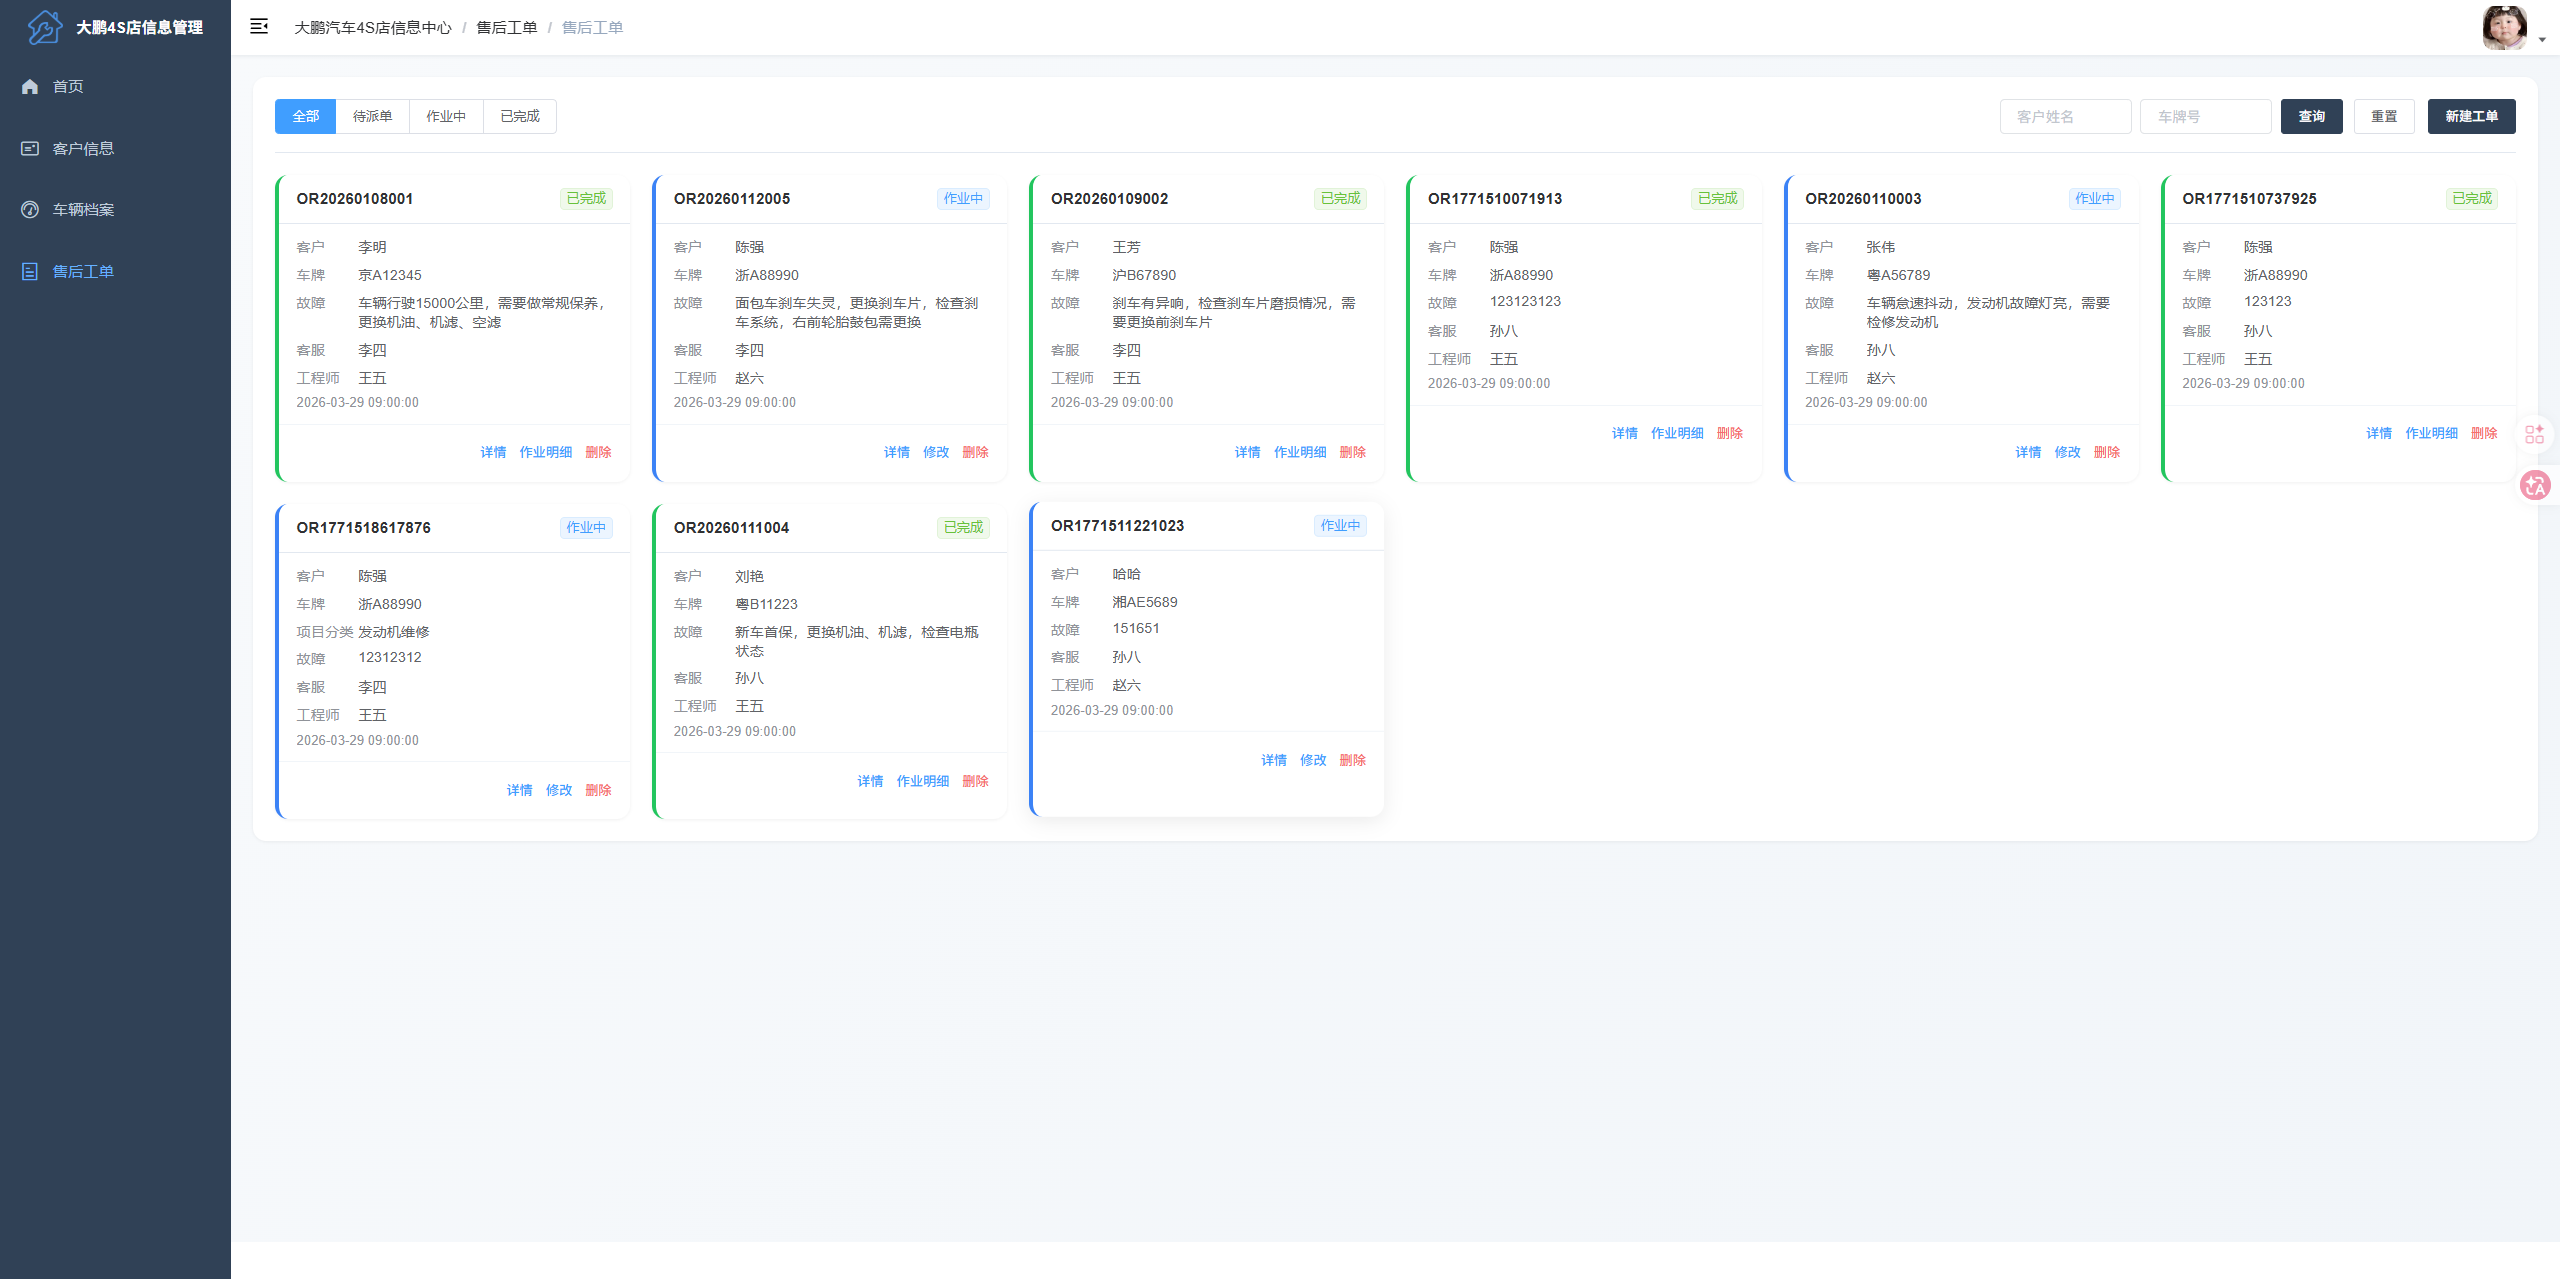Click the gauge icon beside 车辆档案
This screenshot has width=2560, height=1279.
point(30,210)
